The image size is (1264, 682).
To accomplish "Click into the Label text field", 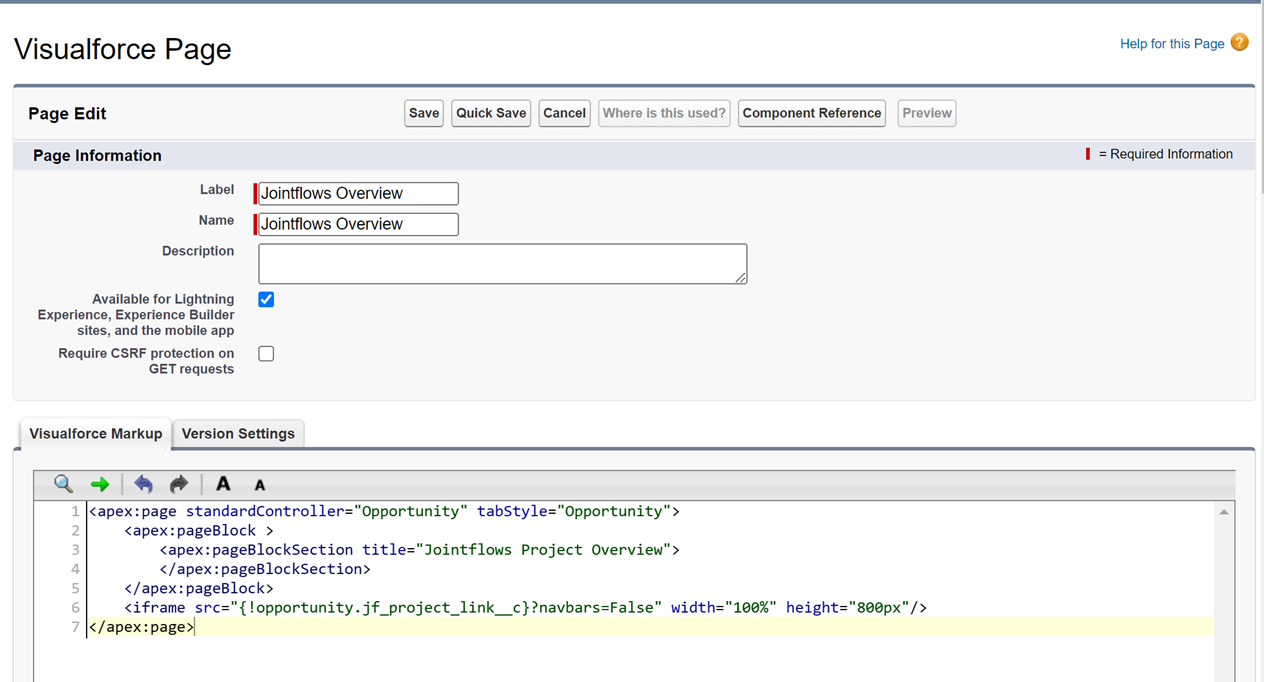I will (358, 194).
